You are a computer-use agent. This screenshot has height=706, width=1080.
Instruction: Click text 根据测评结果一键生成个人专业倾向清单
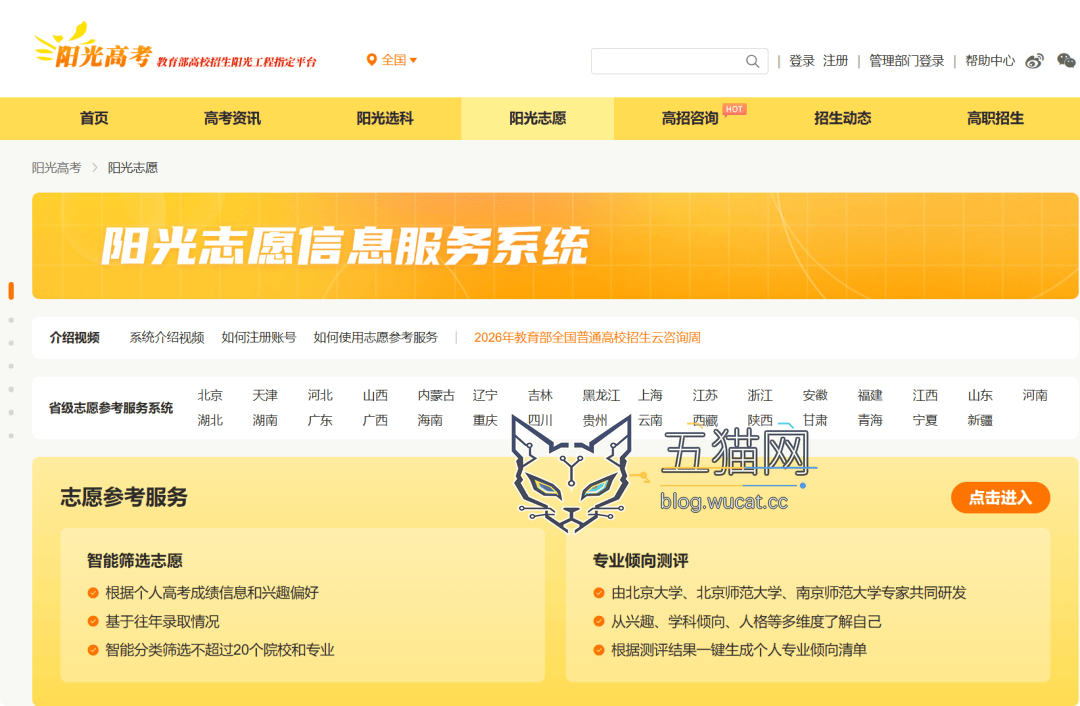pos(739,650)
